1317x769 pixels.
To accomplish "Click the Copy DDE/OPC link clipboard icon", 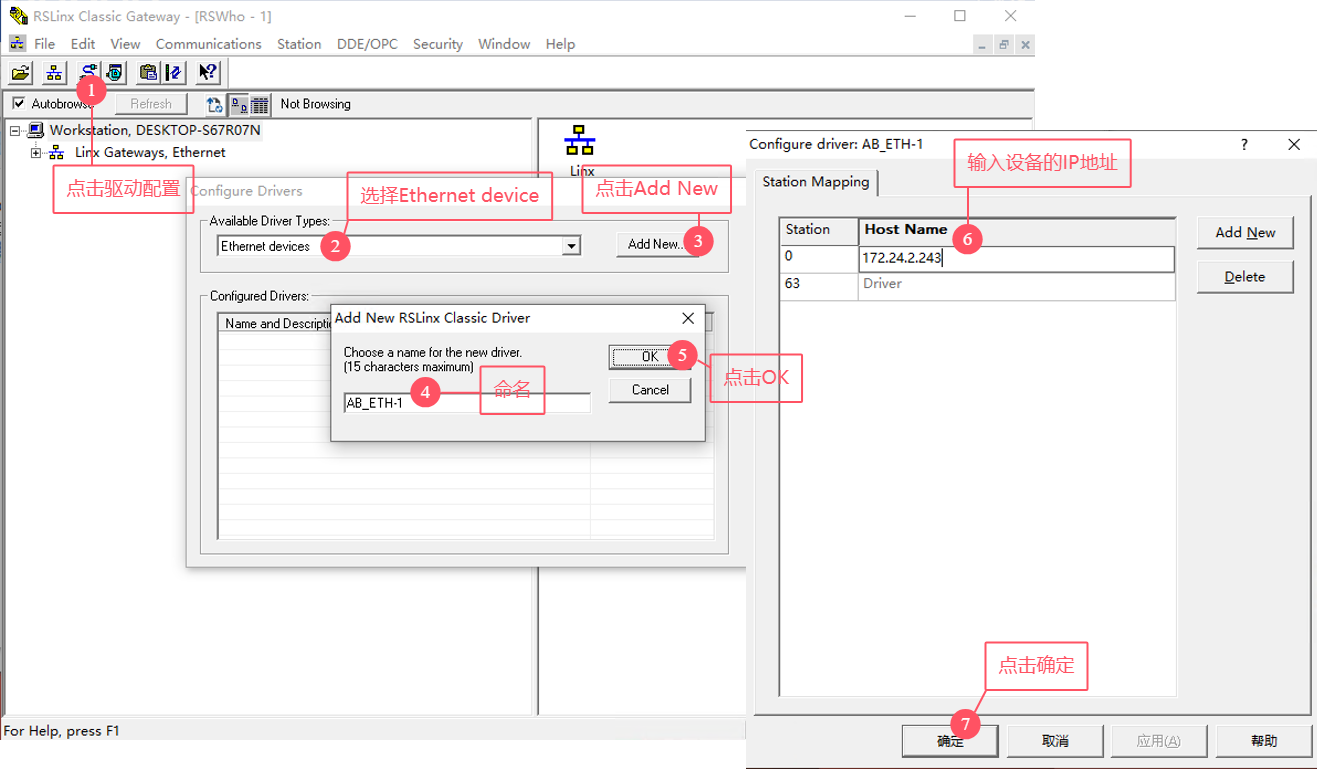I will point(148,72).
